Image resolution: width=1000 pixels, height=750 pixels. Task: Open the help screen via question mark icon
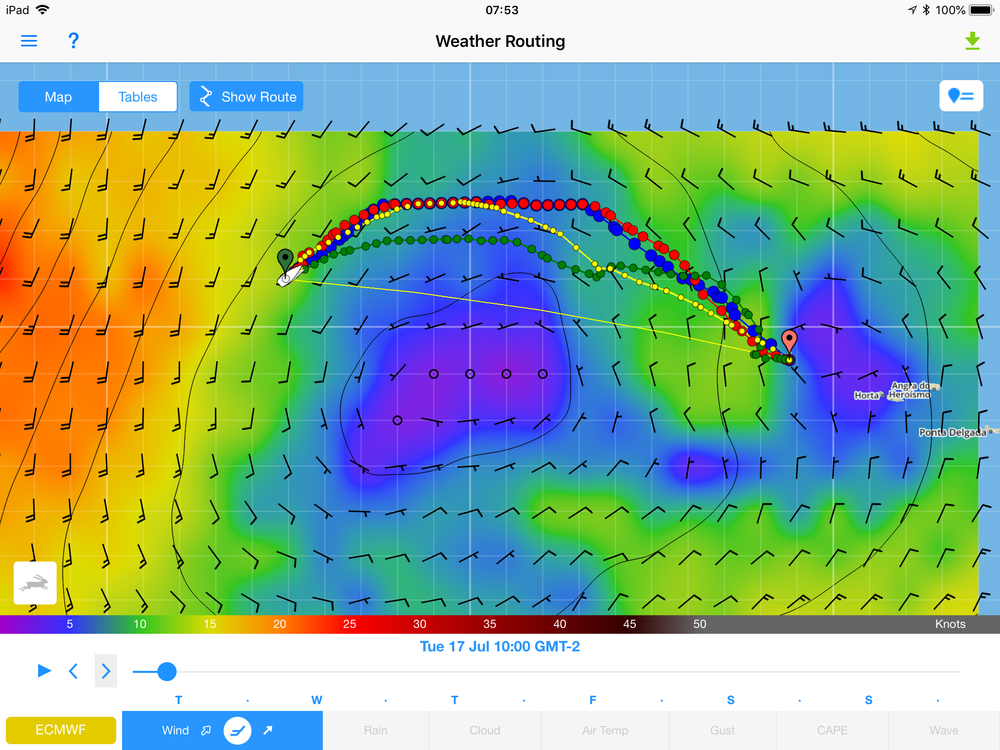click(73, 41)
